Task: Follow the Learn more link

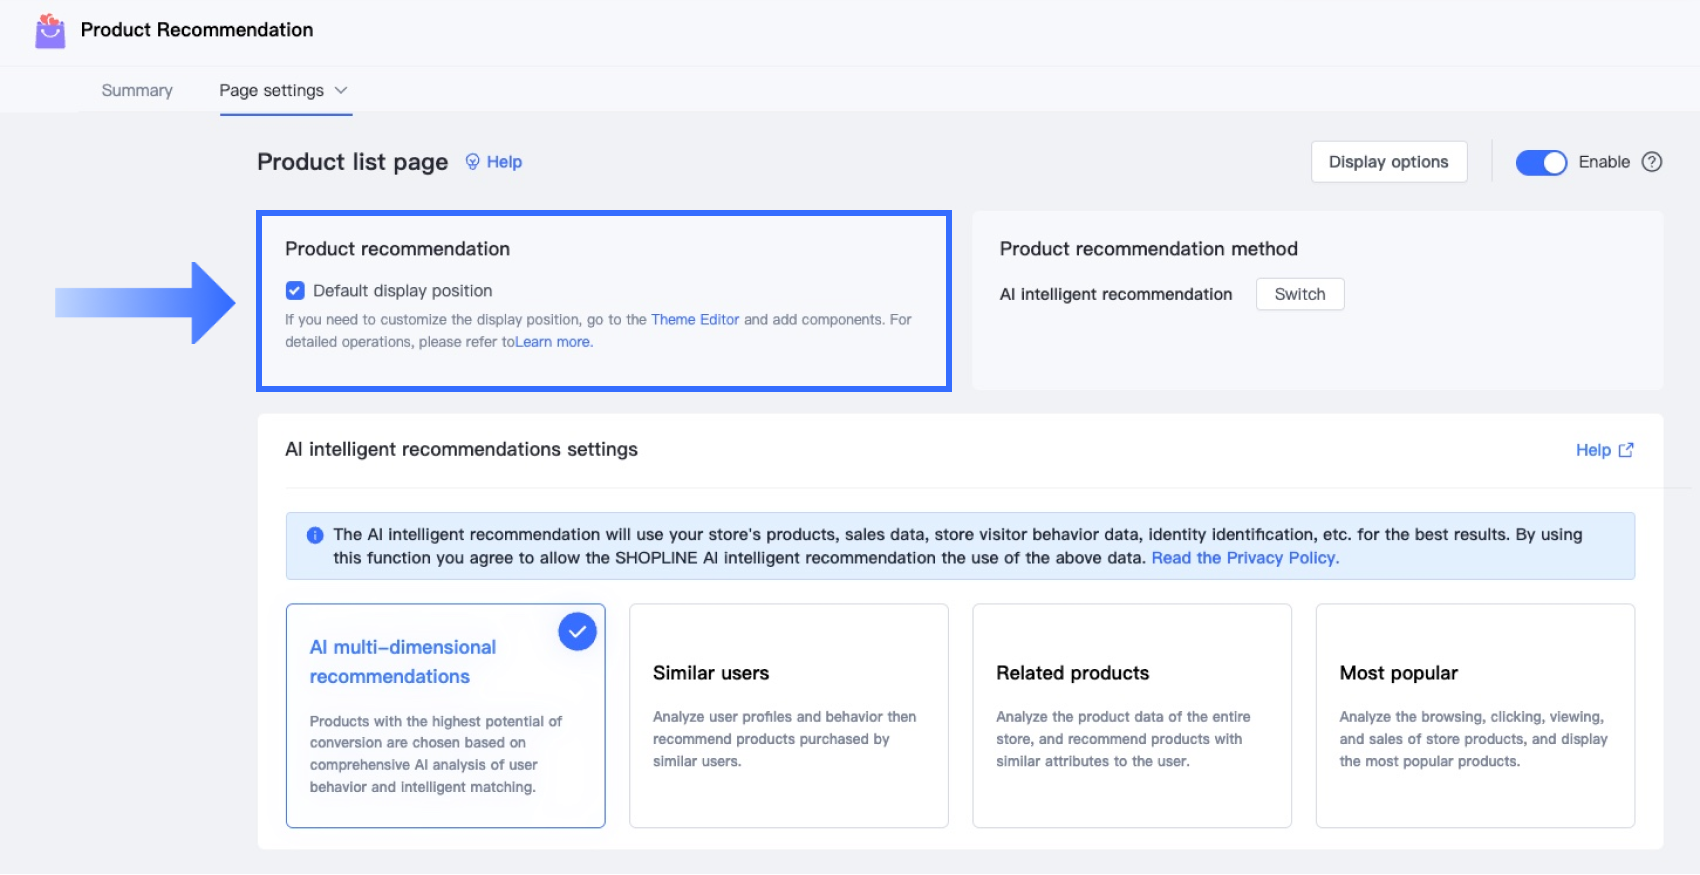Action: click(553, 342)
